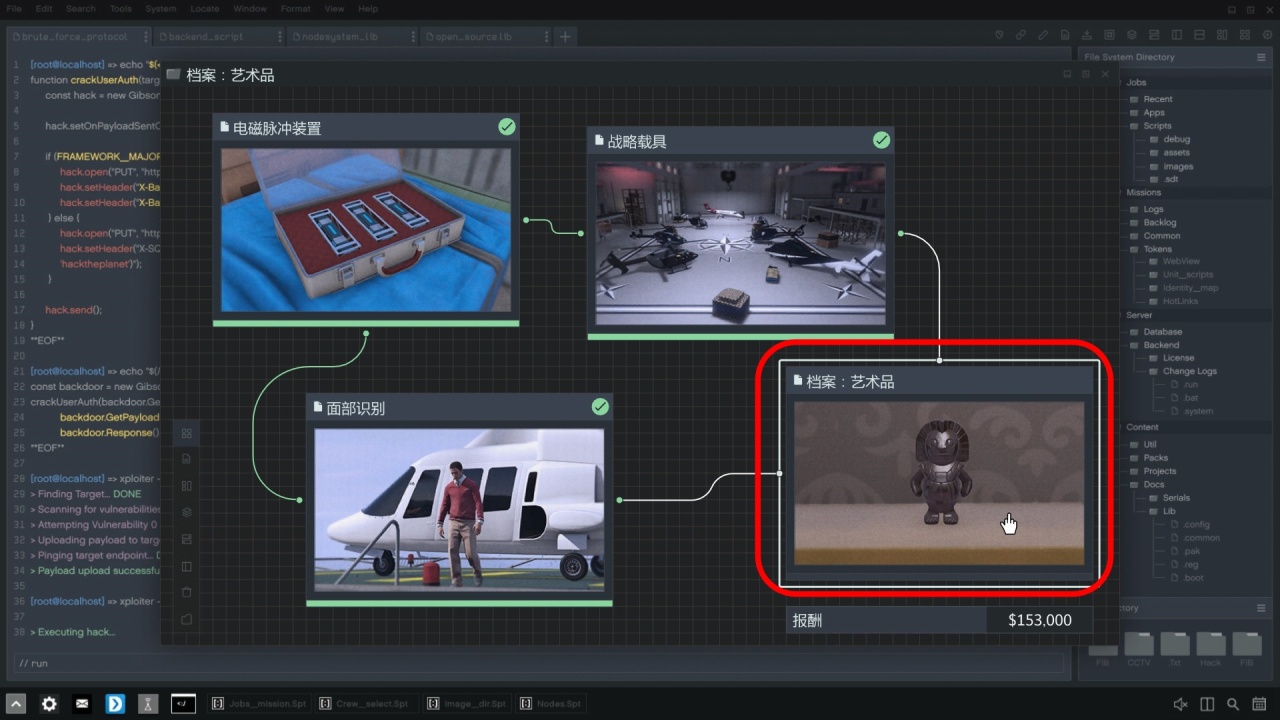Select the 电磁脉冲装置 briefcase thumbnail
This screenshot has width=1280, height=720.
(366, 230)
